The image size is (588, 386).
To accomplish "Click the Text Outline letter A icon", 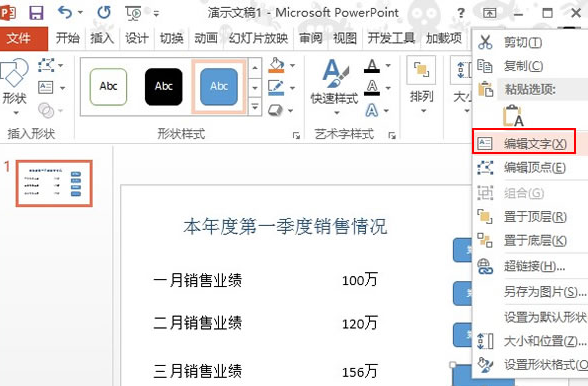I will tap(372, 88).
